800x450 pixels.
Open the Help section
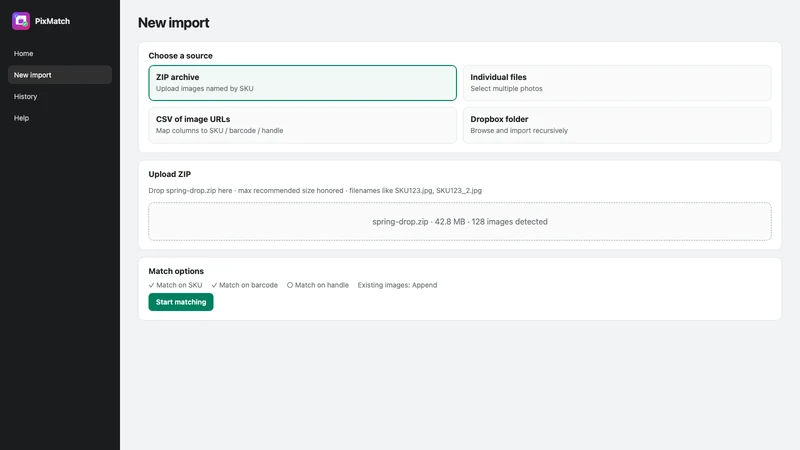coord(60,118)
